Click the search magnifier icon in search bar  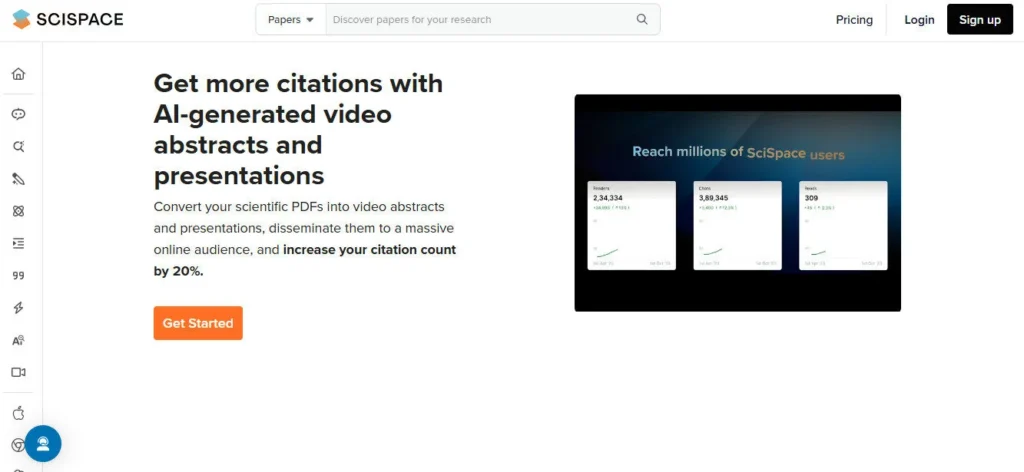pos(642,20)
